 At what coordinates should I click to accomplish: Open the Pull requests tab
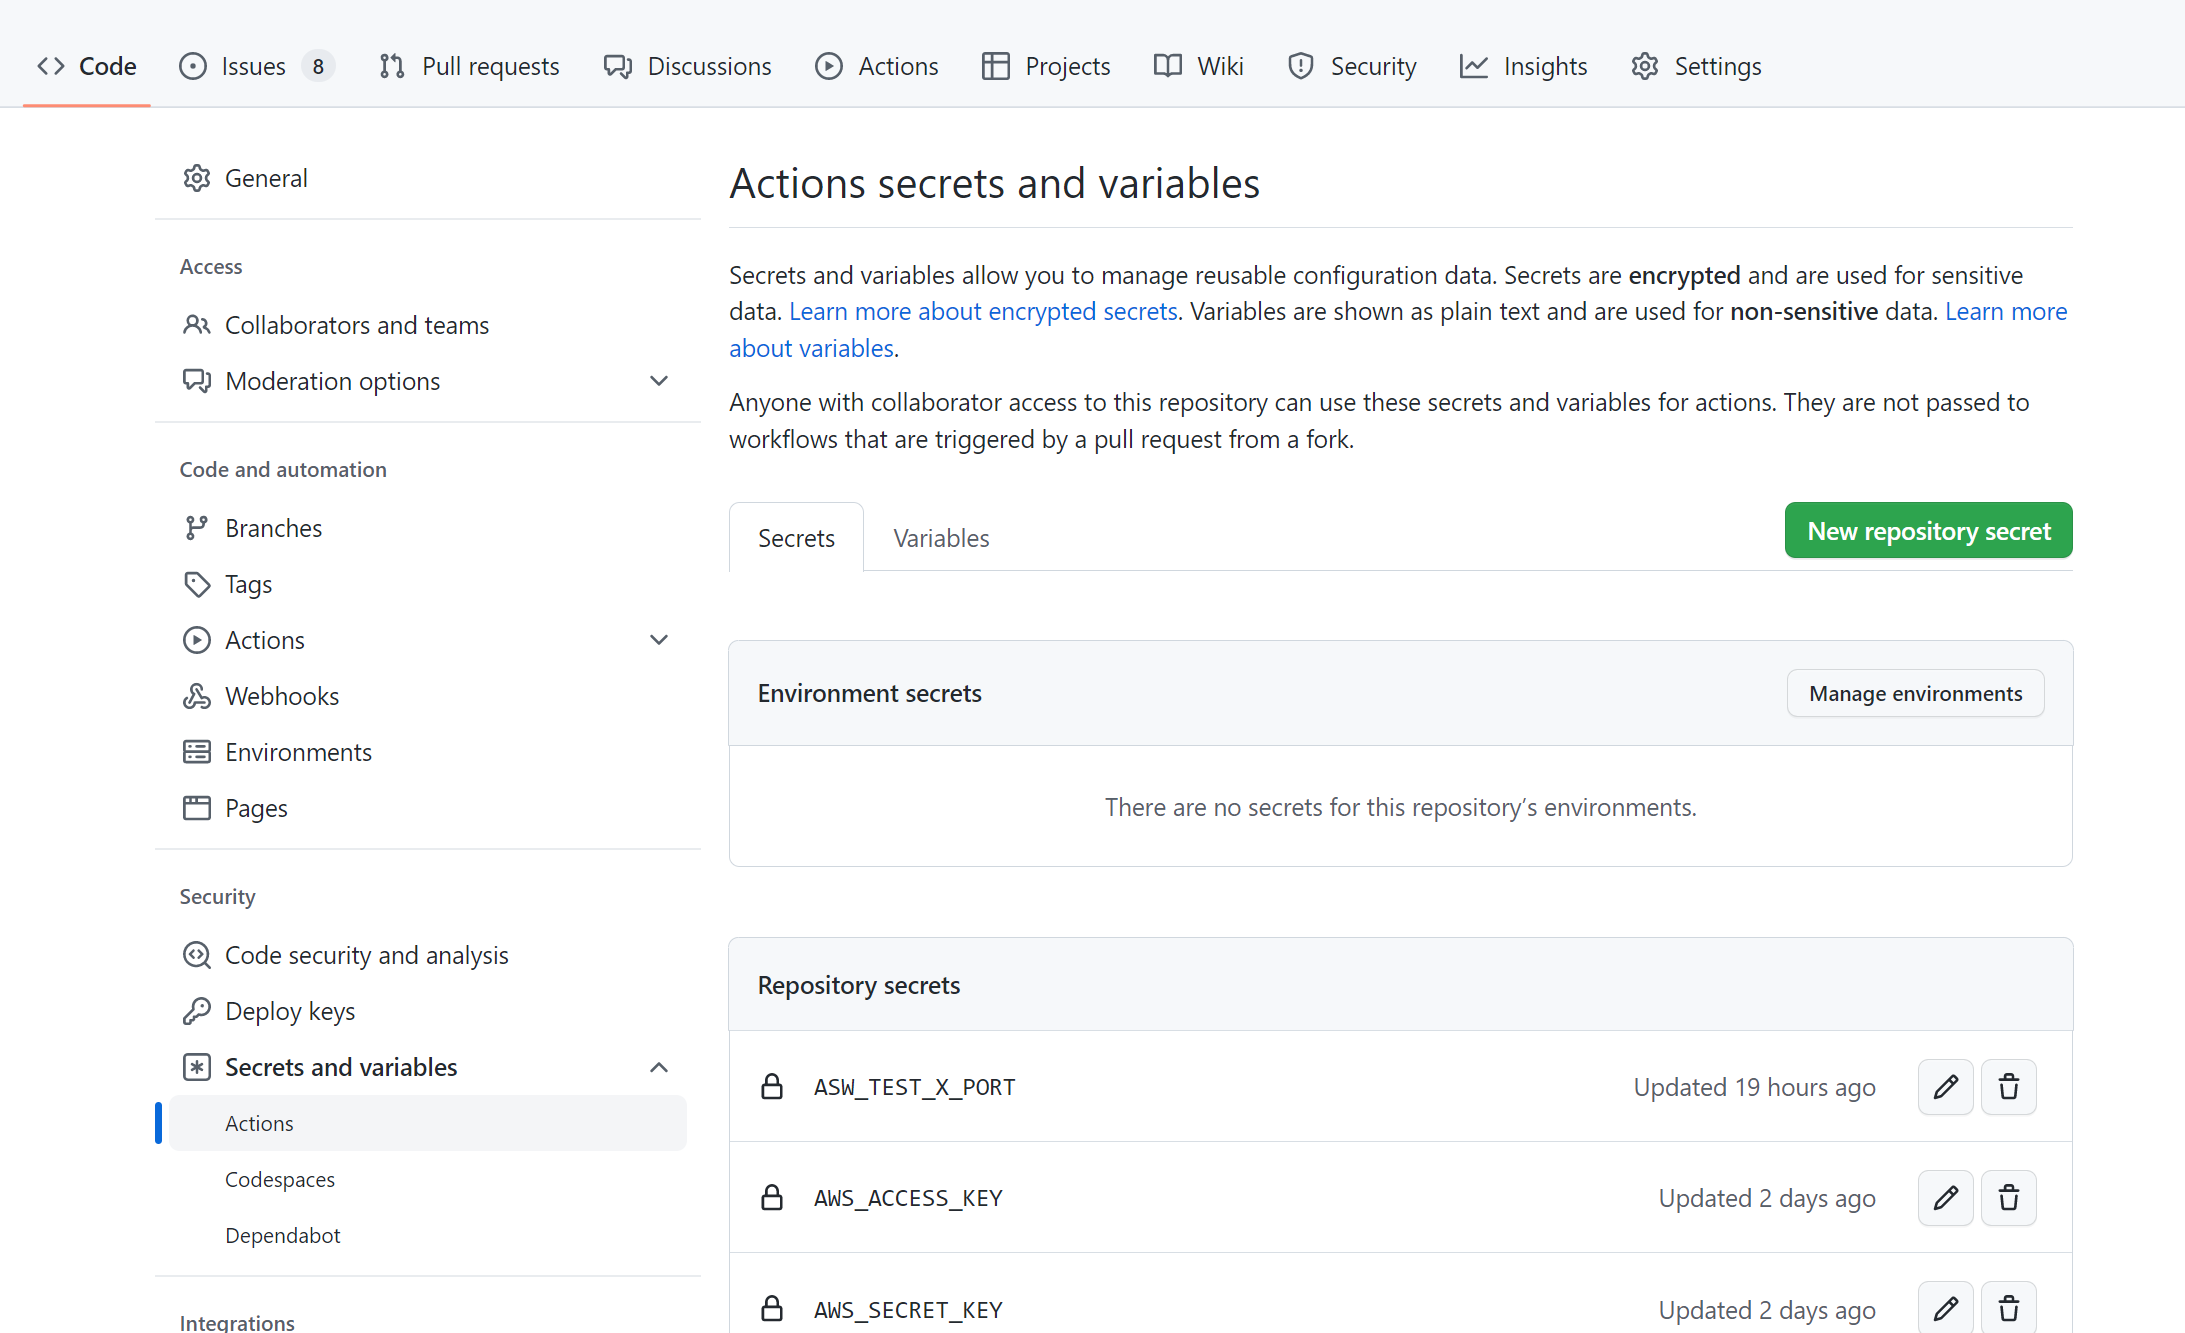click(469, 66)
